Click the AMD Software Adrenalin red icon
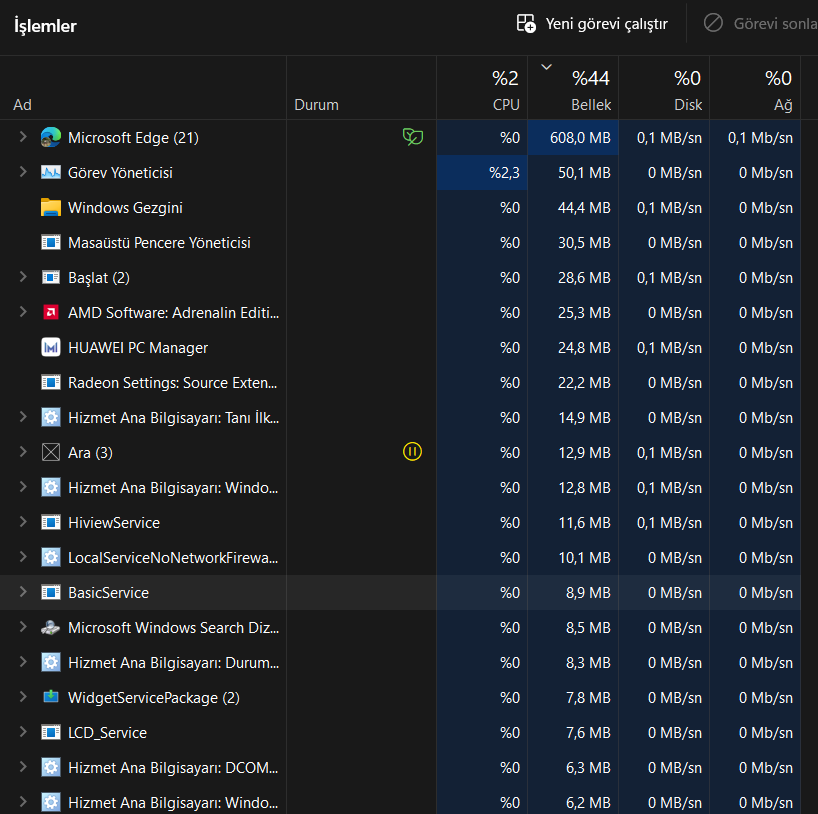 51,313
